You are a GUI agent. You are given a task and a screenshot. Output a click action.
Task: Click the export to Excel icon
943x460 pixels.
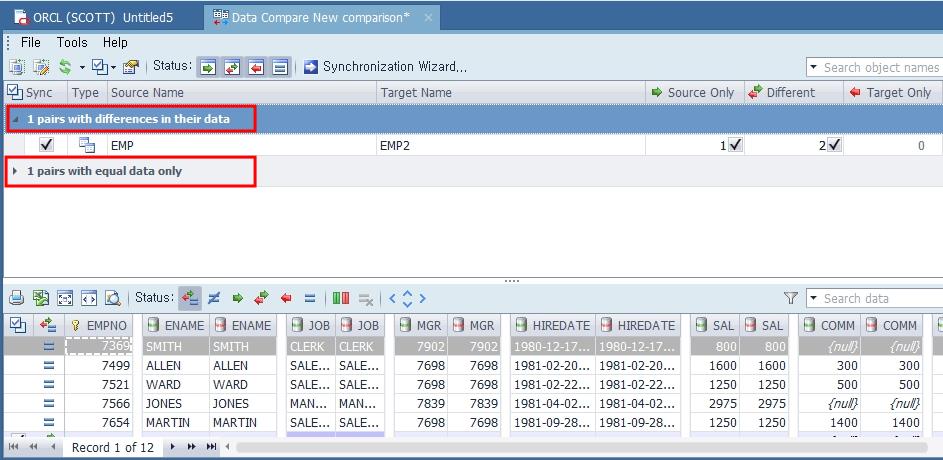[41, 298]
